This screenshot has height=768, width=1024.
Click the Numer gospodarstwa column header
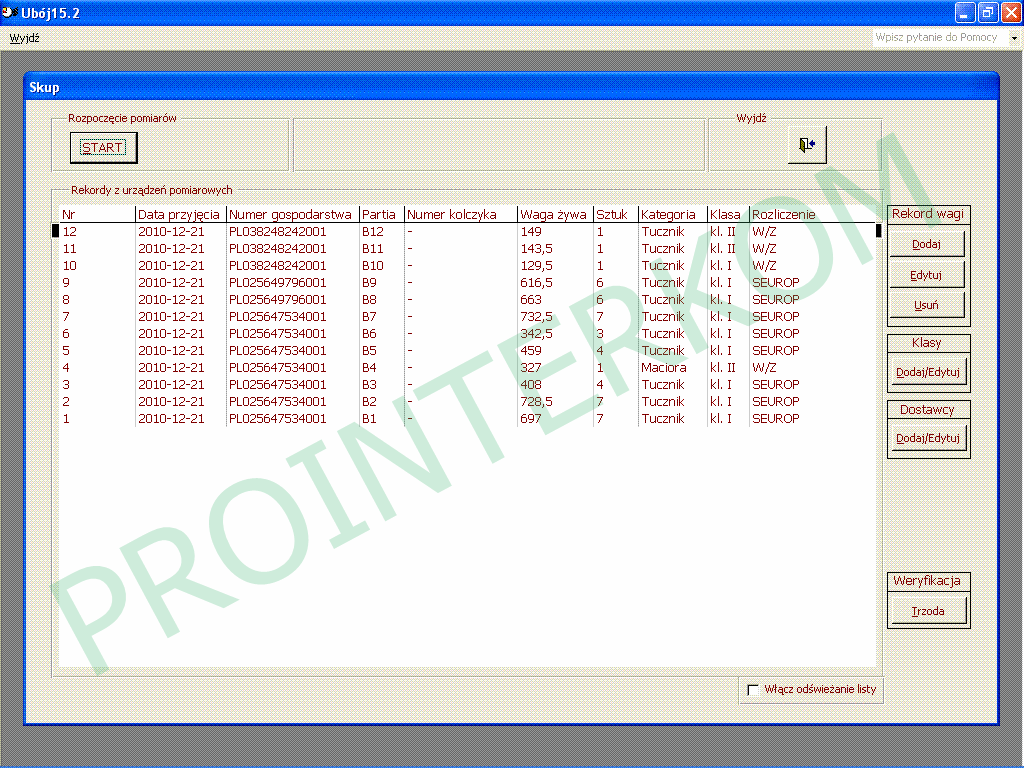[291, 214]
